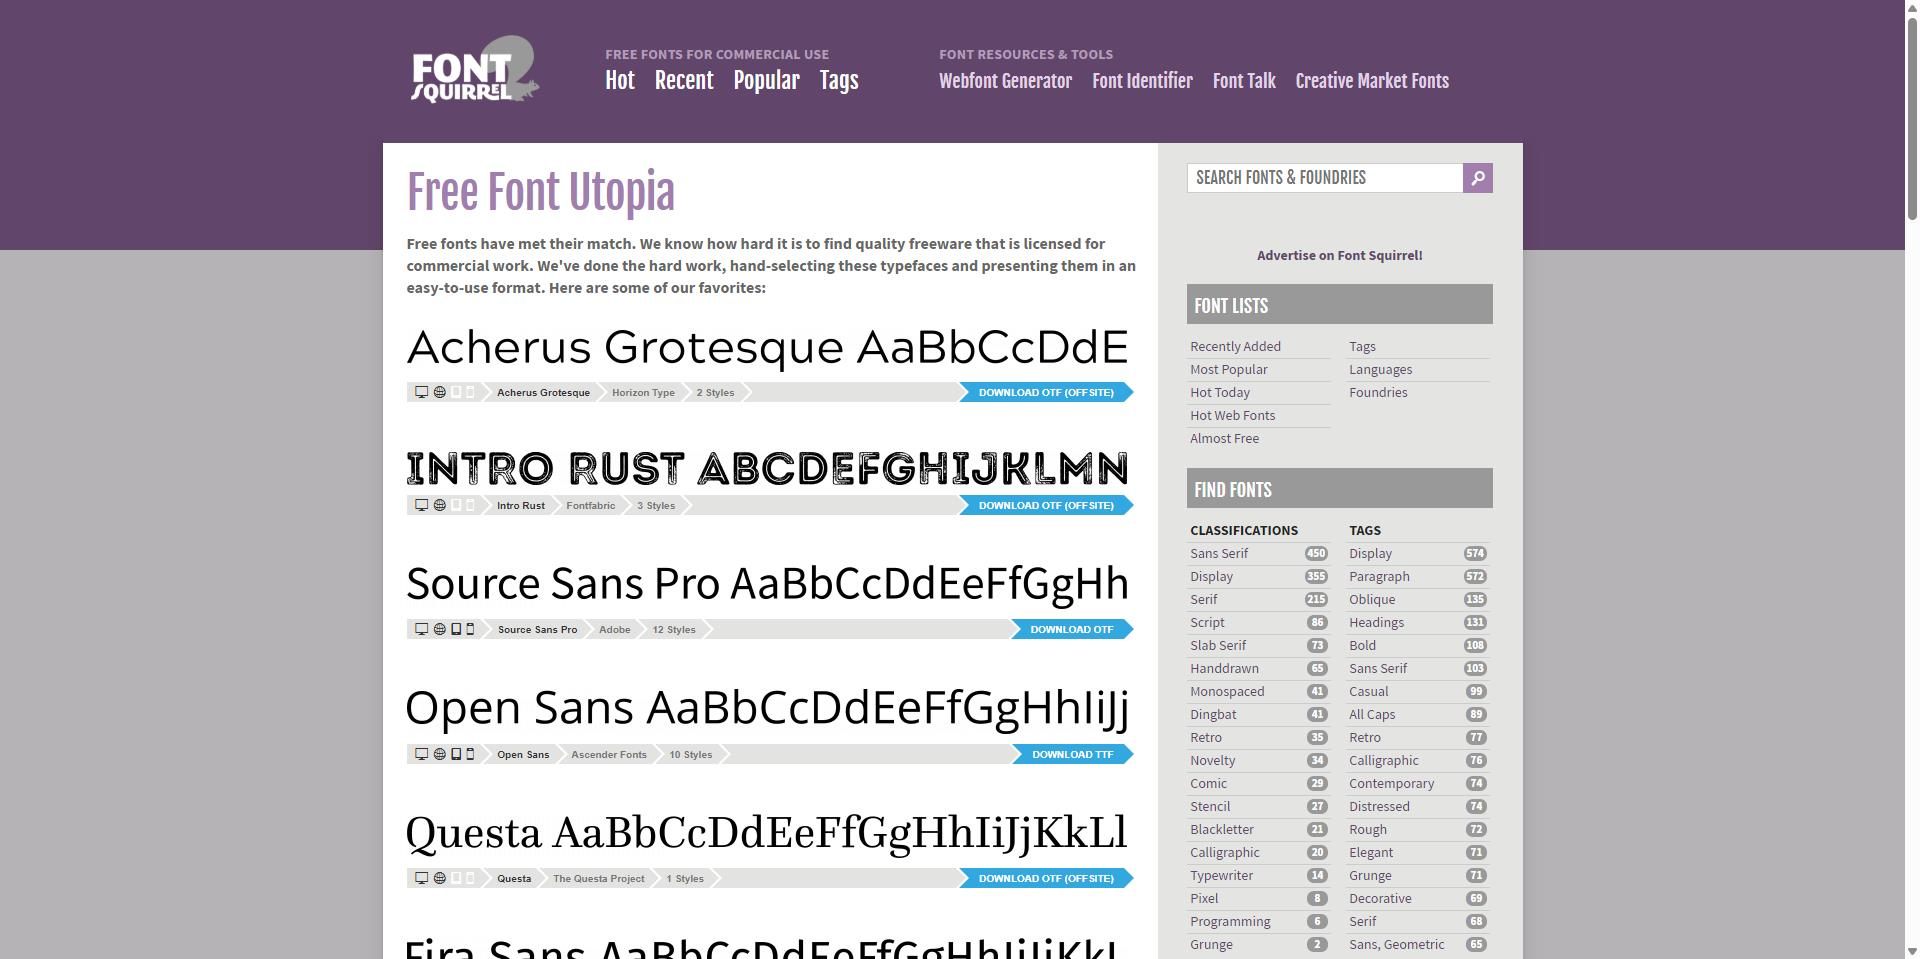Click desktop license icon for Open Sans
The image size is (1920, 959).
pyautogui.click(x=422, y=754)
